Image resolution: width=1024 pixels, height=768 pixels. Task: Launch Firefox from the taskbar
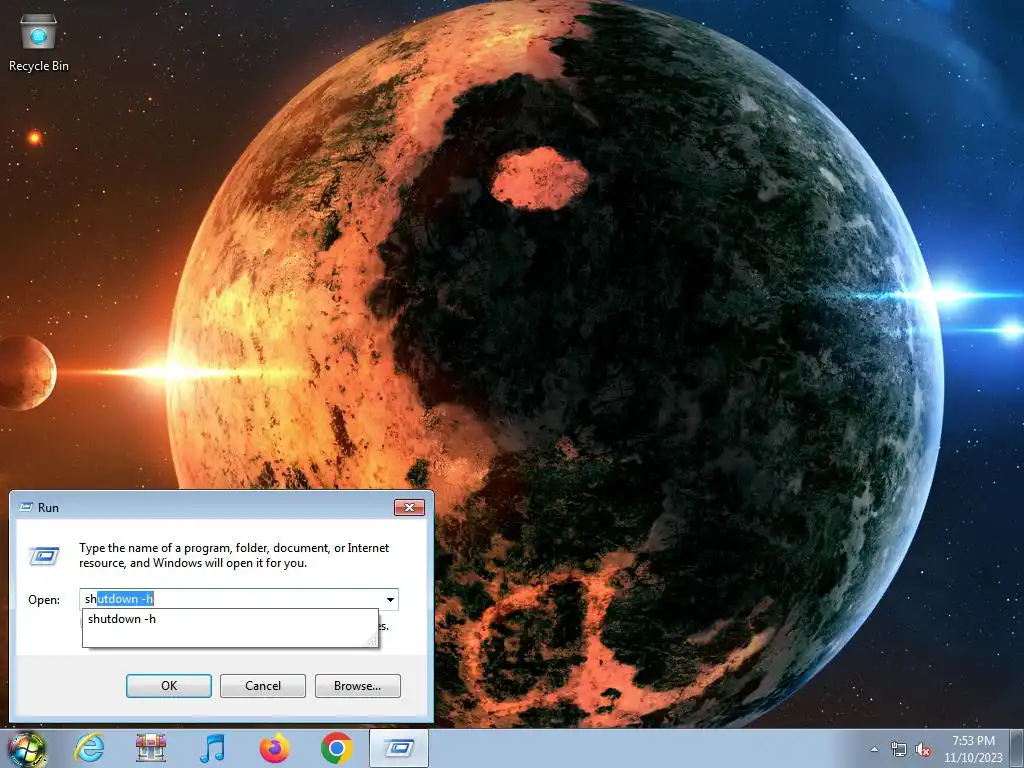point(275,748)
